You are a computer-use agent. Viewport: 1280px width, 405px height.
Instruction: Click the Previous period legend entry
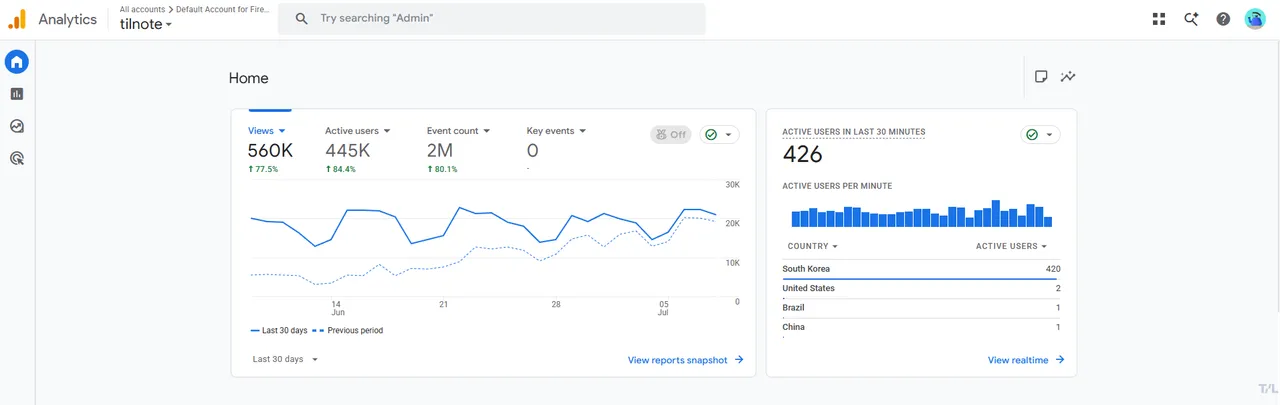(347, 330)
